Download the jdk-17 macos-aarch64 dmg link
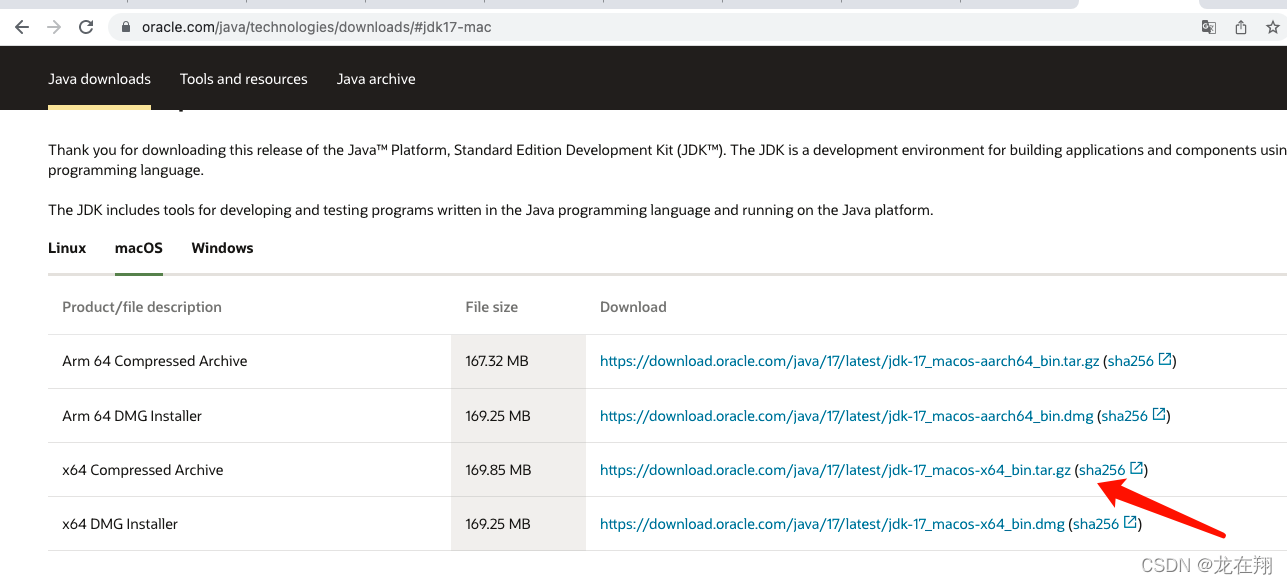This screenshot has height=584, width=1287. pyautogui.click(x=846, y=416)
